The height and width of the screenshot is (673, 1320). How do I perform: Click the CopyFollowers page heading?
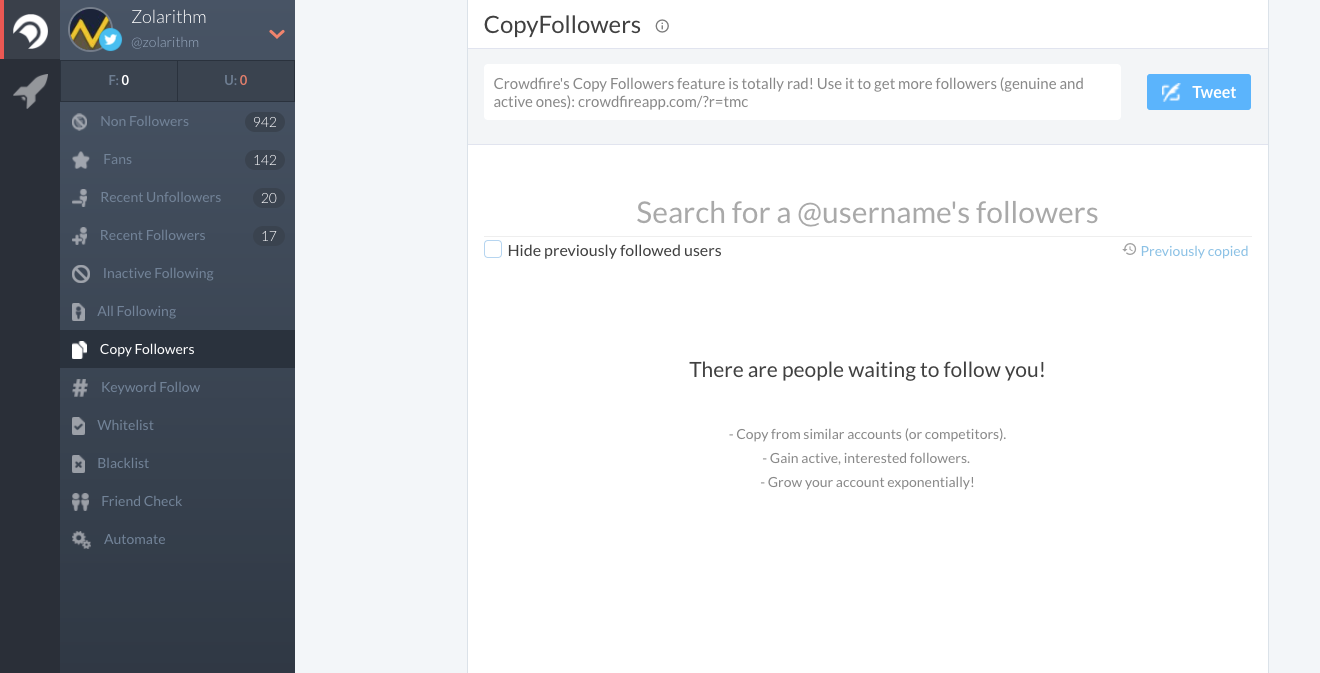562,25
